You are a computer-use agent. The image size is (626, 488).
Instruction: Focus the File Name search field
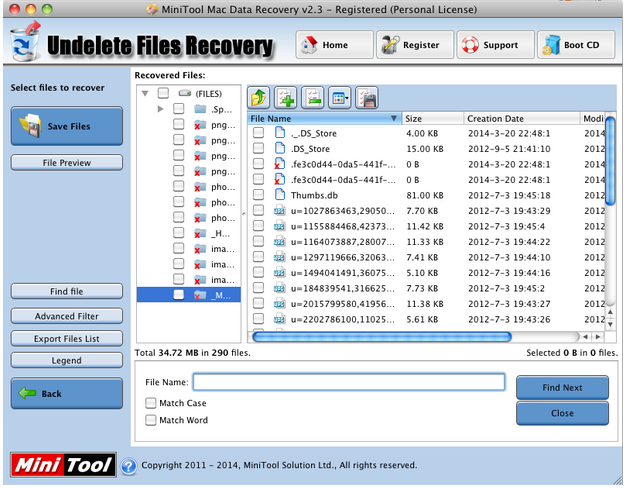pos(349,382)
